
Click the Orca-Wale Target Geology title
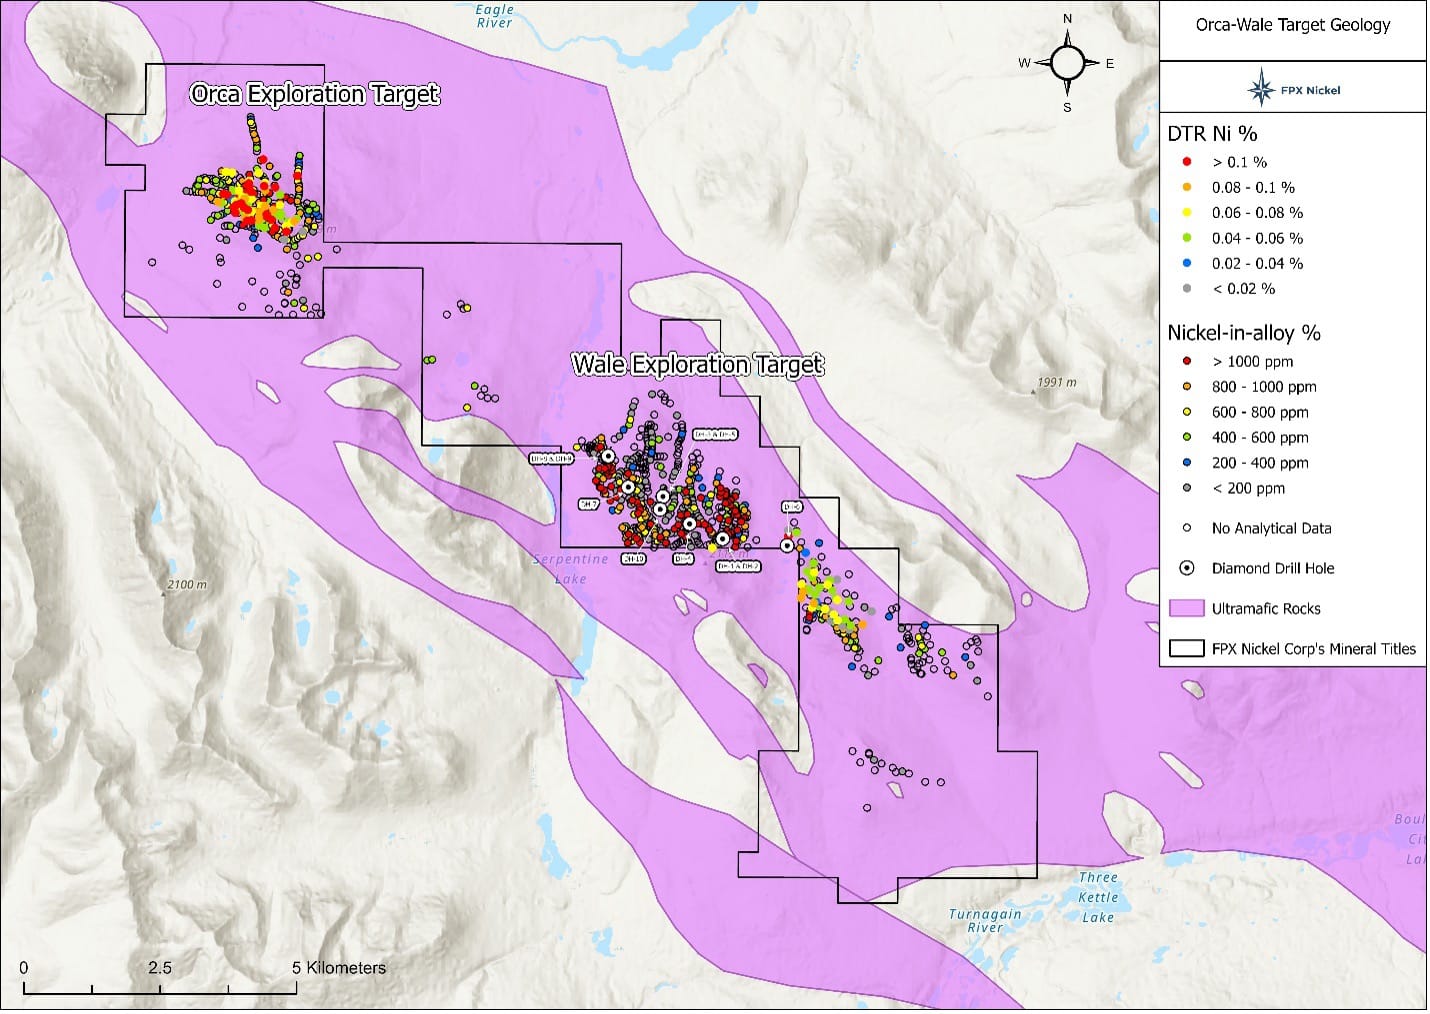click(1292, 25)
